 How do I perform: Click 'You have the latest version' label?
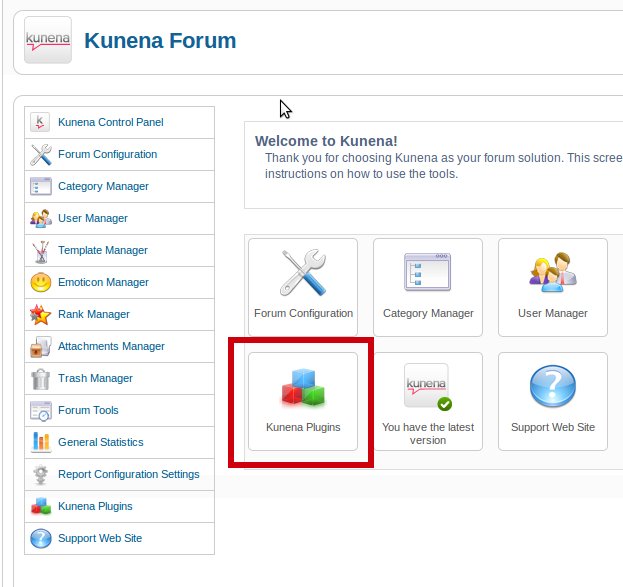pos(428,434)
